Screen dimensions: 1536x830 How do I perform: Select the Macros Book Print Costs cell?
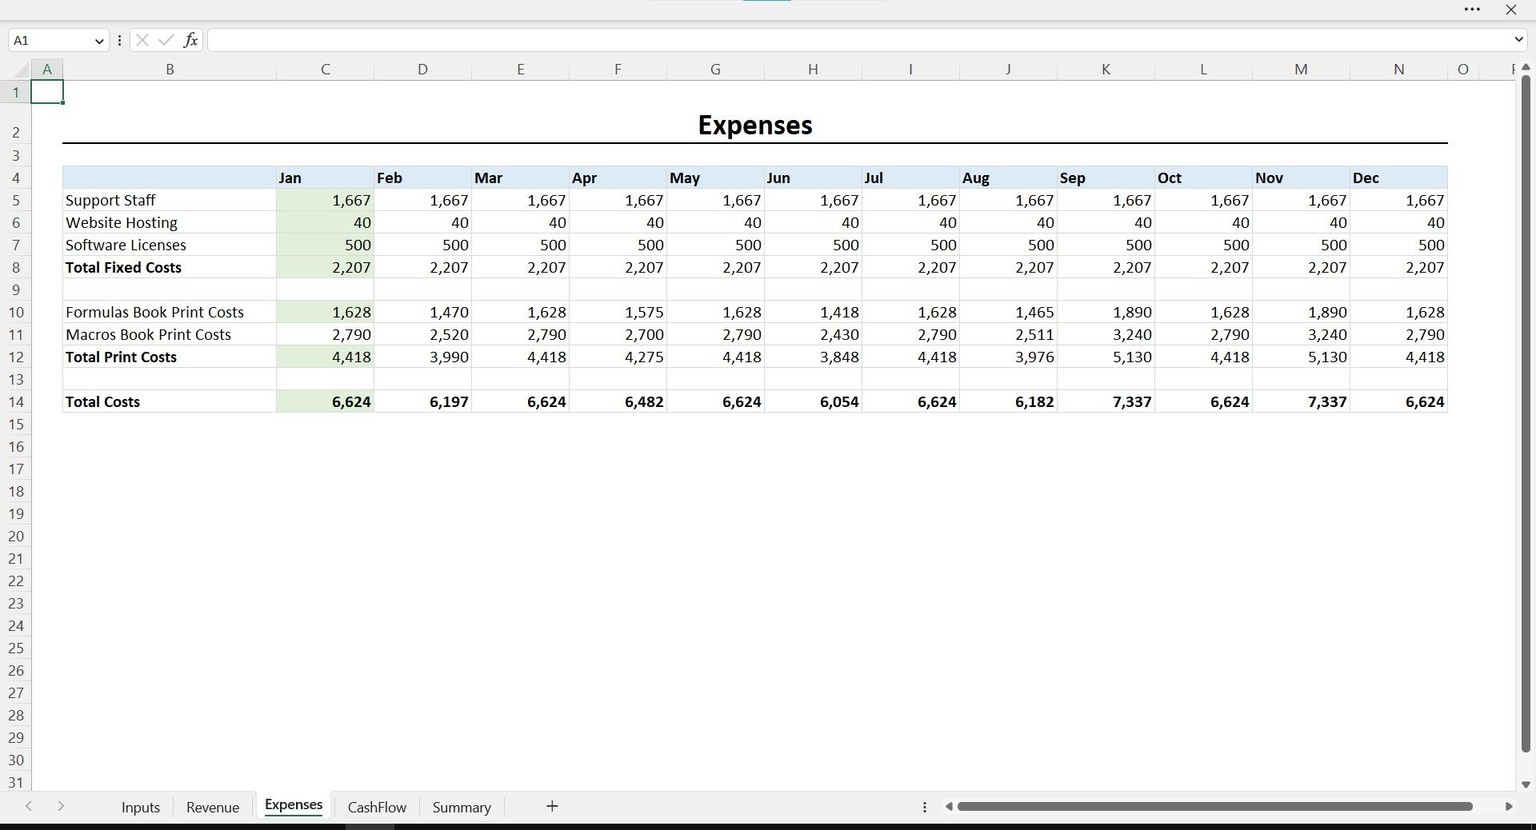point(169,334)
